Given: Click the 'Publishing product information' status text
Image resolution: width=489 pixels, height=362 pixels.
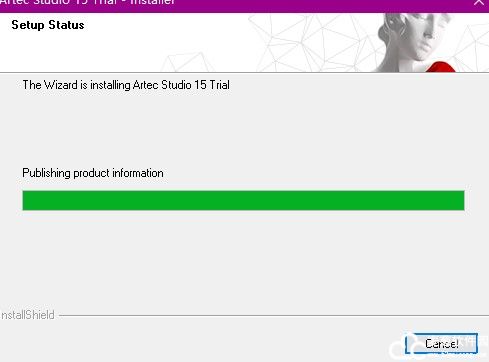Looking at the screenshot, I should tap(93, 173).
